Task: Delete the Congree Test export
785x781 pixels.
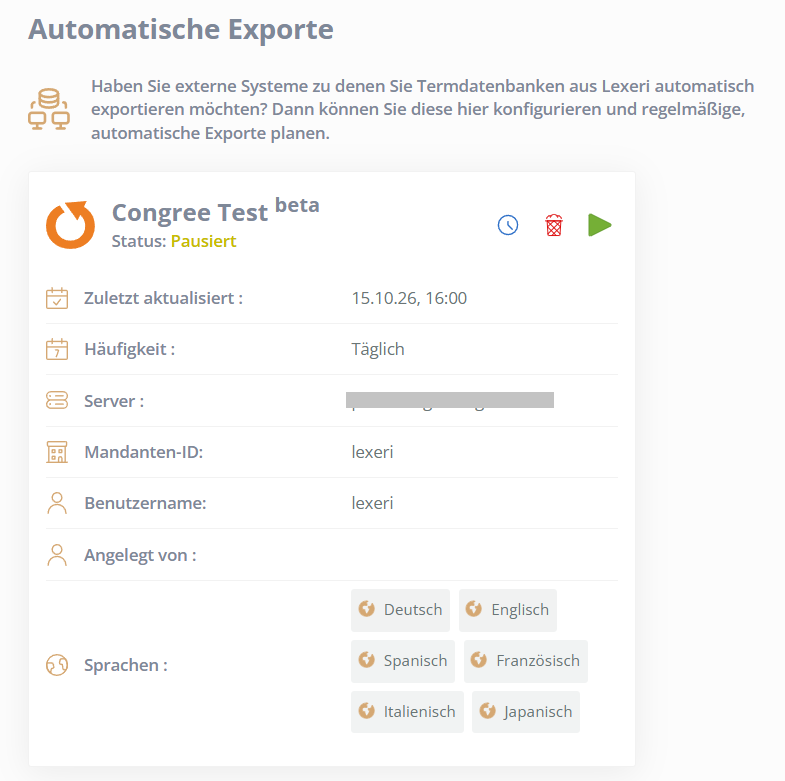Action: pyautogui.click(x=554, y=225)
